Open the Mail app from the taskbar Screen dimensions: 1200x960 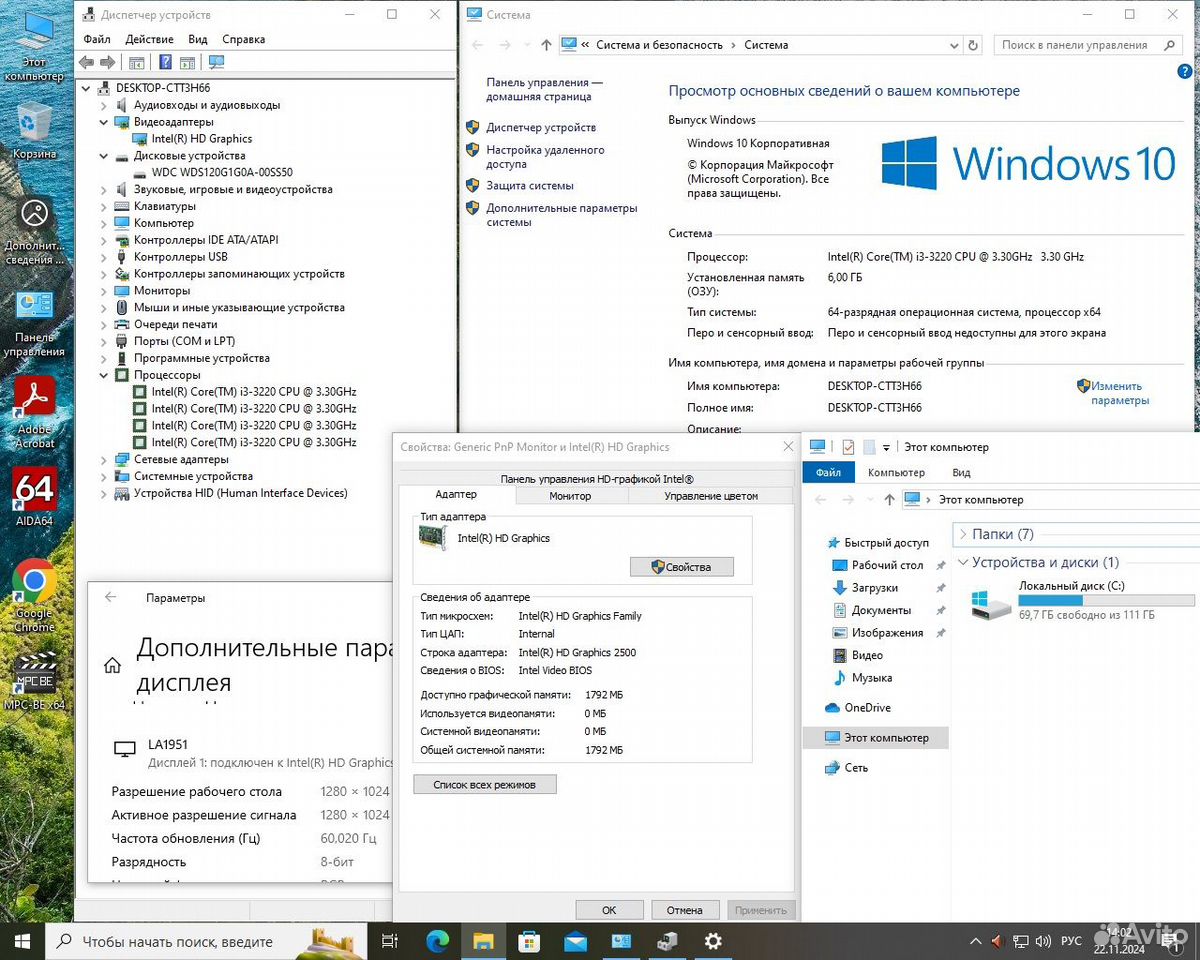[x=575, y=941]
